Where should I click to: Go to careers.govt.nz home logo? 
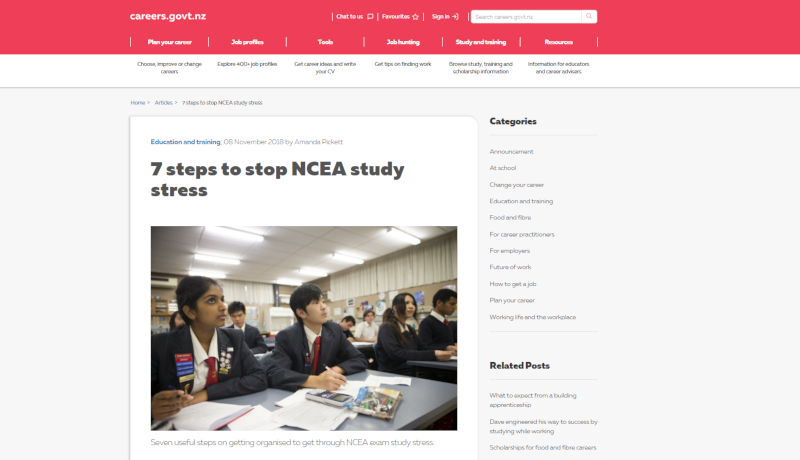click(168, 16)
